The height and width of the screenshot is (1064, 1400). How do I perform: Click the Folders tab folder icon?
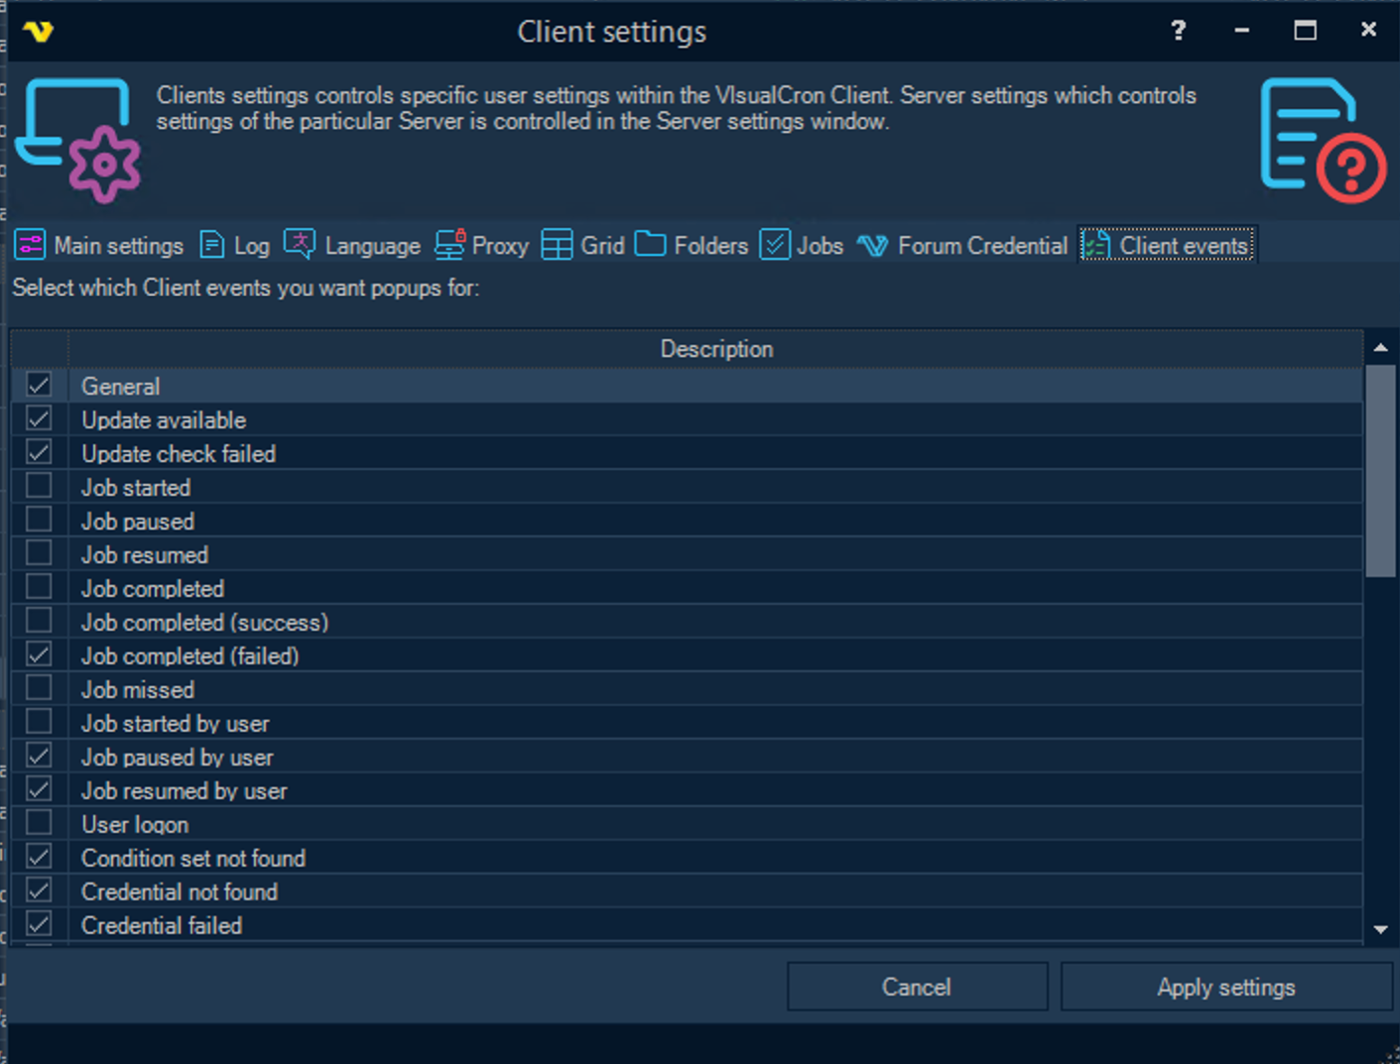(x=650, y=244)
